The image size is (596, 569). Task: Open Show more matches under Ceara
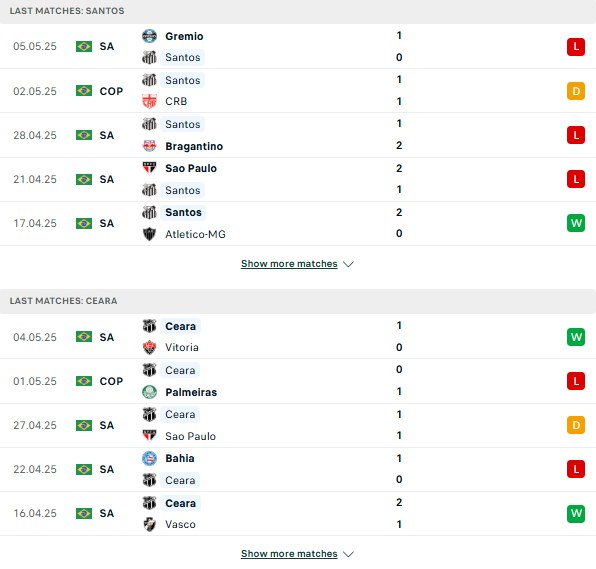click(289, 554)
